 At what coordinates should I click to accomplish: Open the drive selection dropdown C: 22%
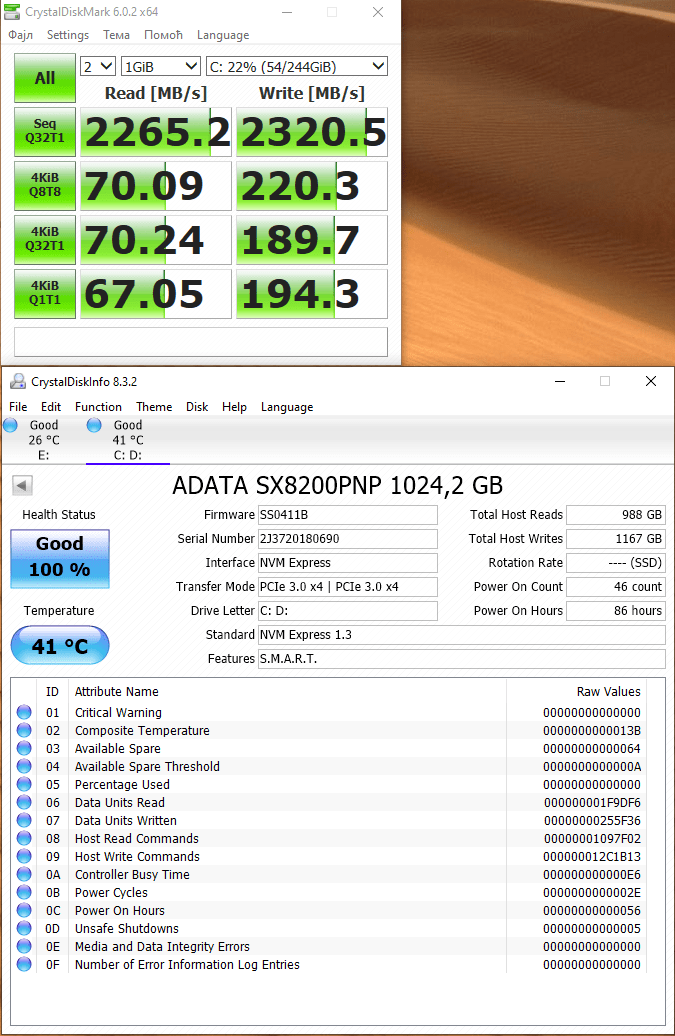(297, 67)
